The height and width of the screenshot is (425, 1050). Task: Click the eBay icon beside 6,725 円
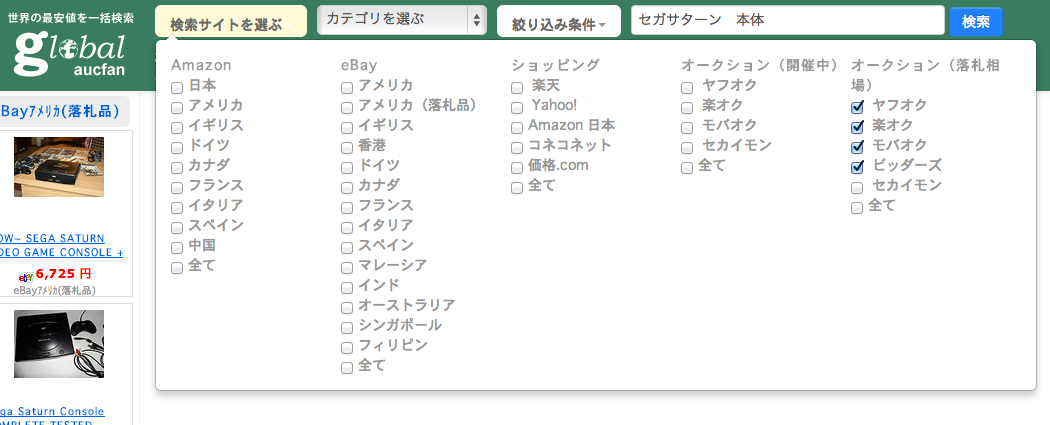27,276
